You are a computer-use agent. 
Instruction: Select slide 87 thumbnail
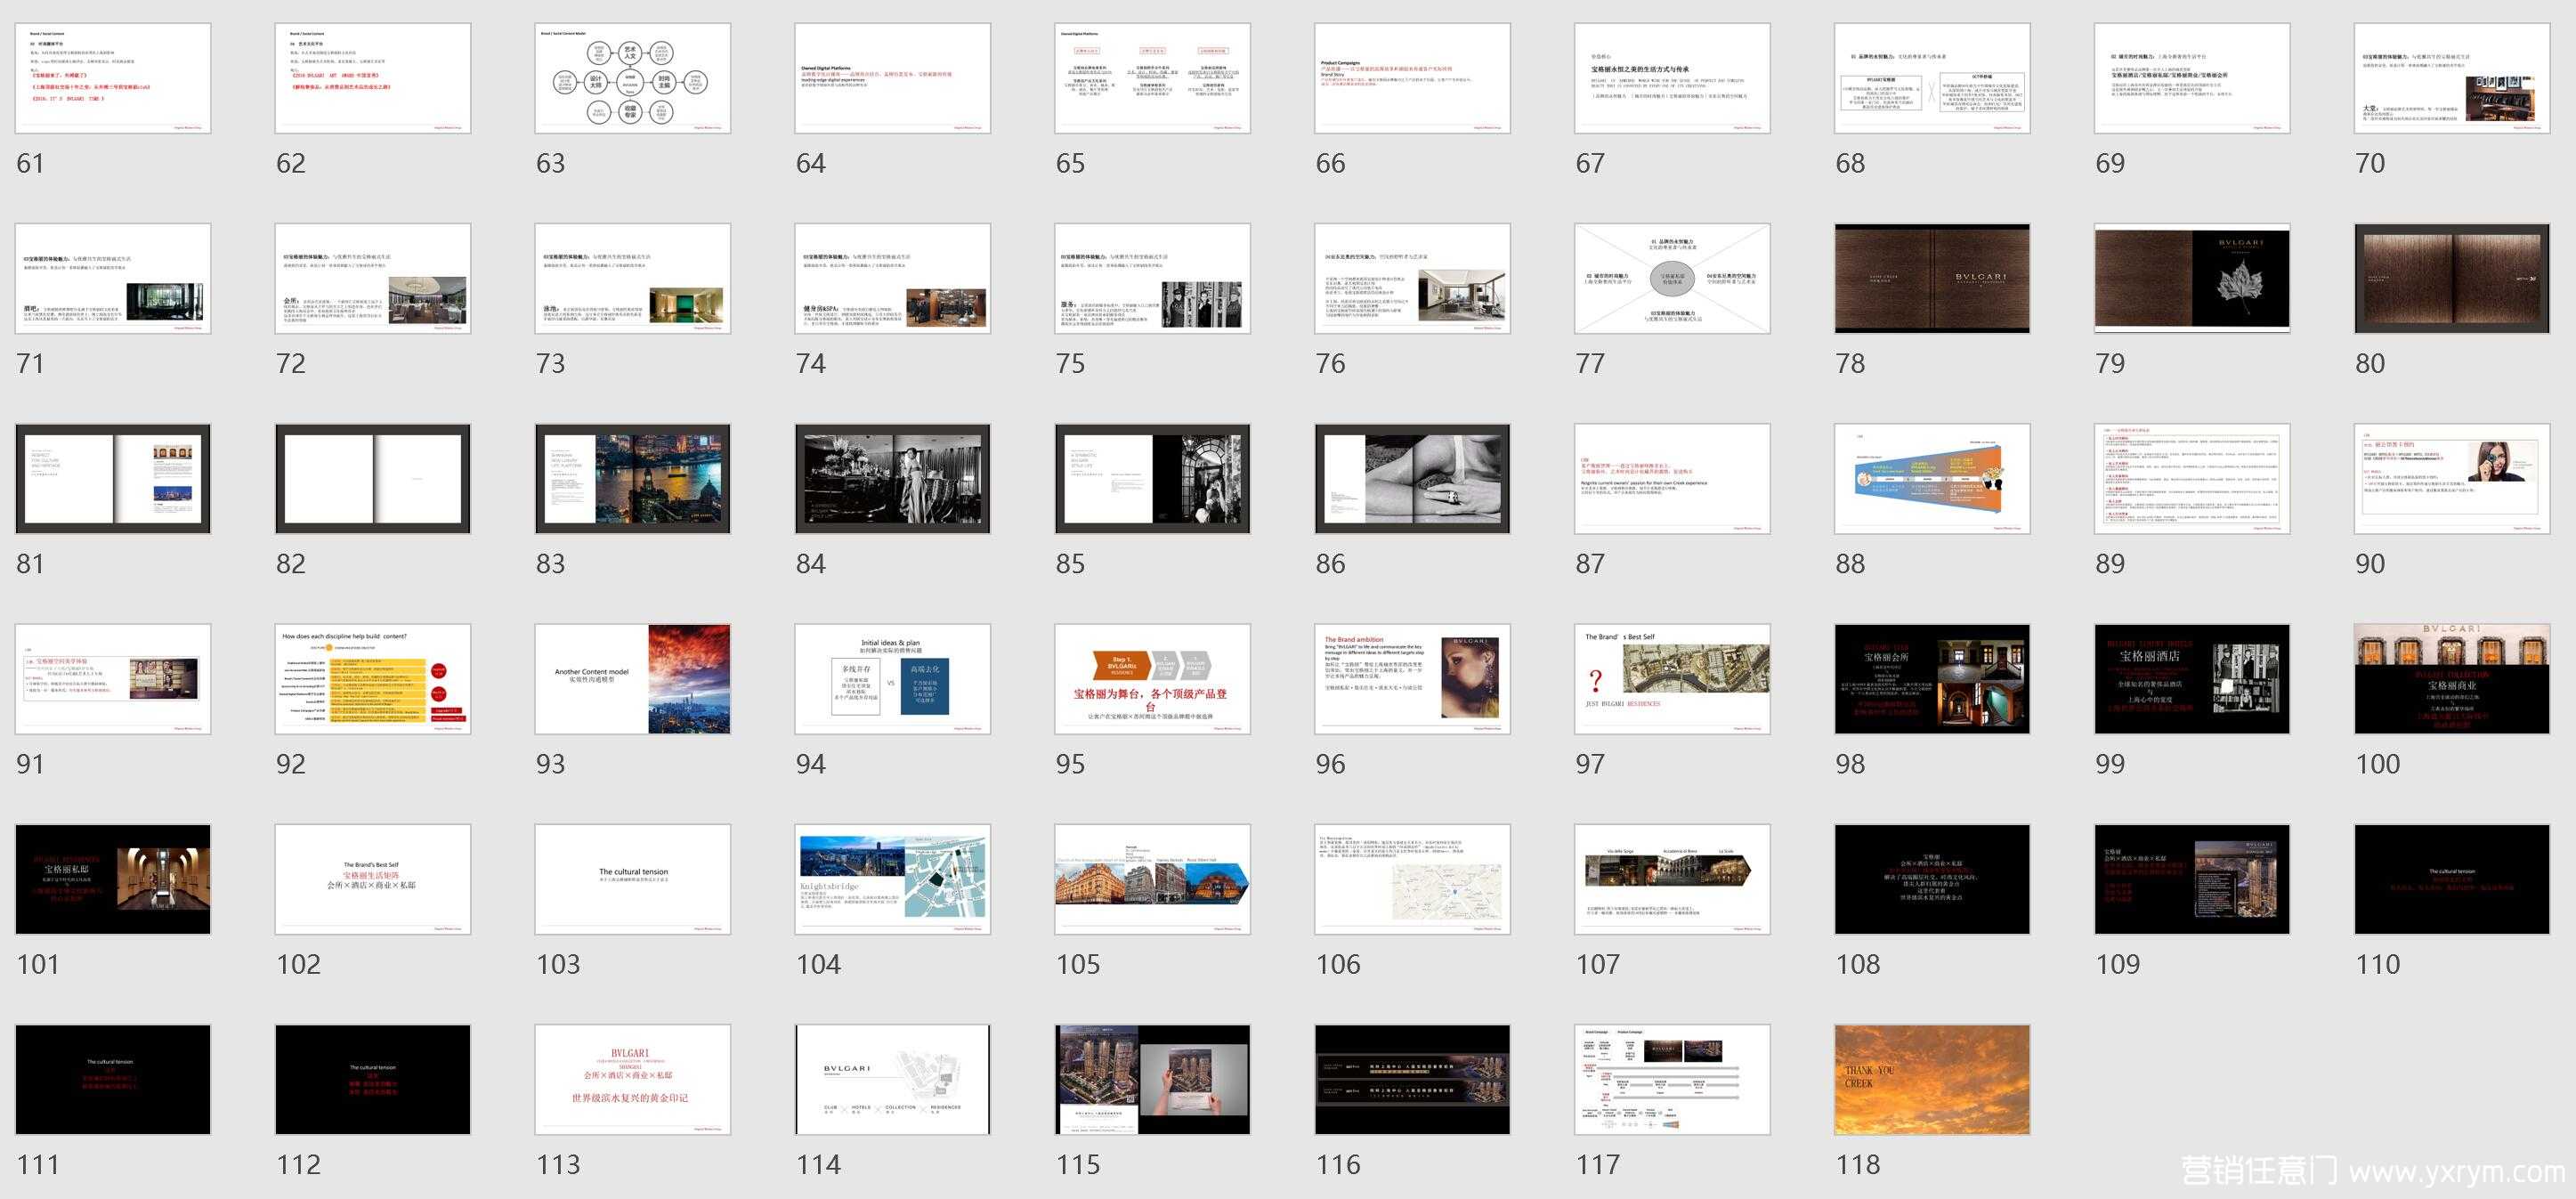(x=1673, y=479)
